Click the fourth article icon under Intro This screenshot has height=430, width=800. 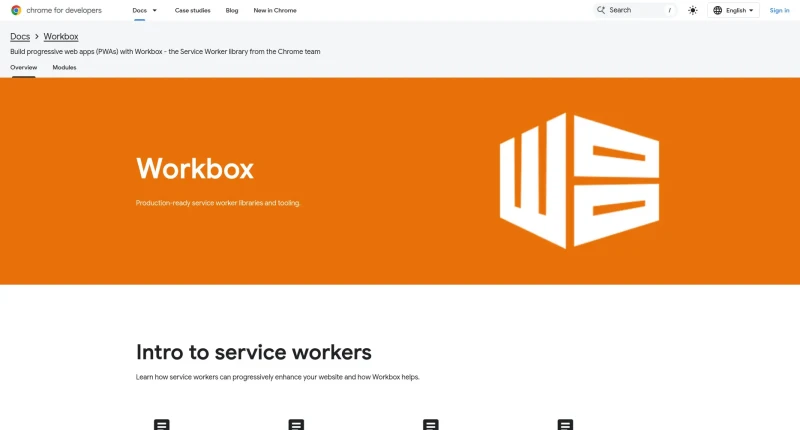tap(565, 424)
